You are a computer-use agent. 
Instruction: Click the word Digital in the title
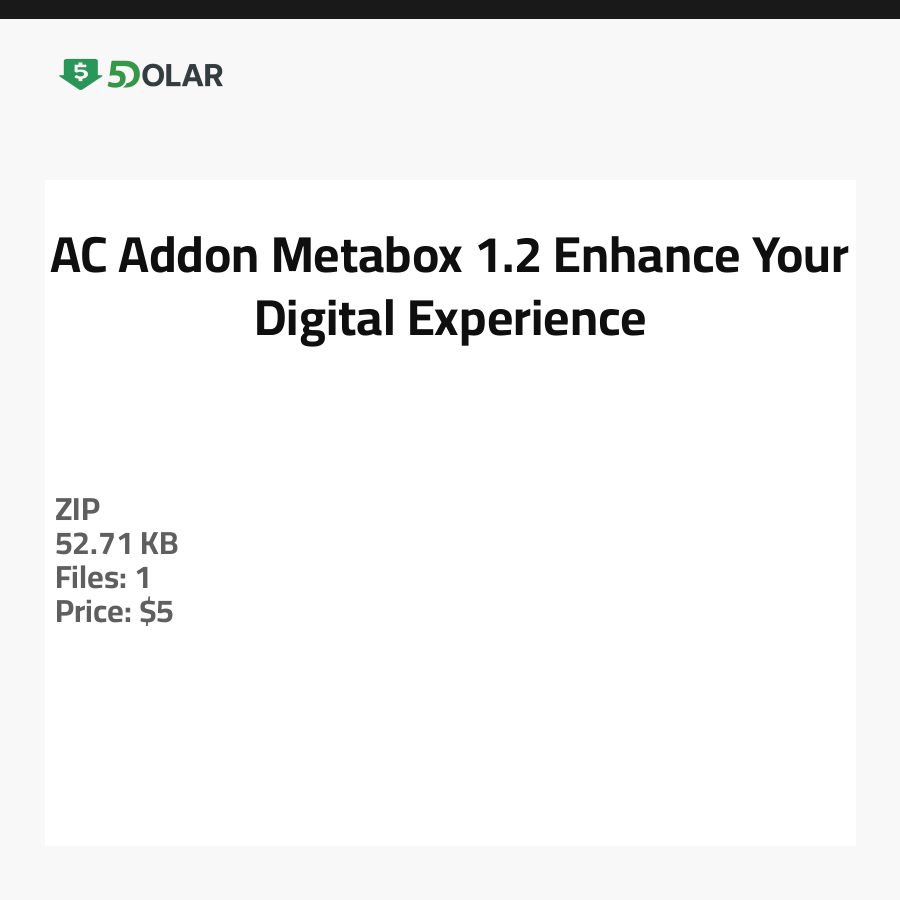[315, 320]
